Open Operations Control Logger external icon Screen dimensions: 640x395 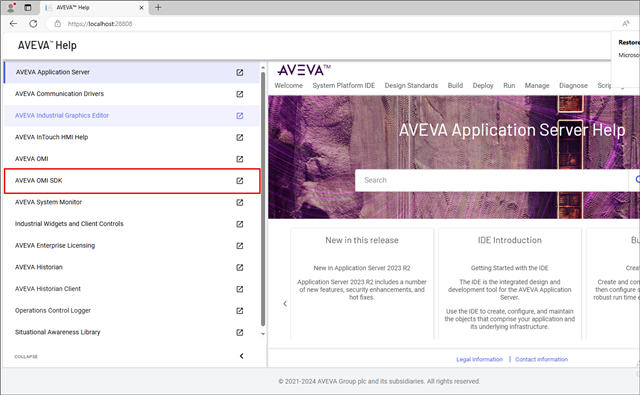pos(240,311)
